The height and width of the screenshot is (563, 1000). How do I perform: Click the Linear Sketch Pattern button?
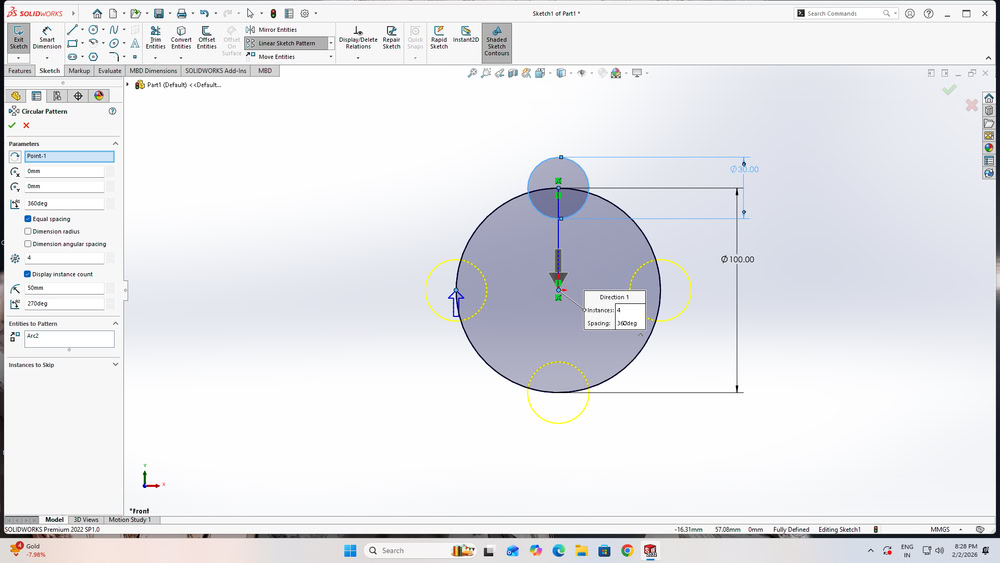click(x=286, y=43)
